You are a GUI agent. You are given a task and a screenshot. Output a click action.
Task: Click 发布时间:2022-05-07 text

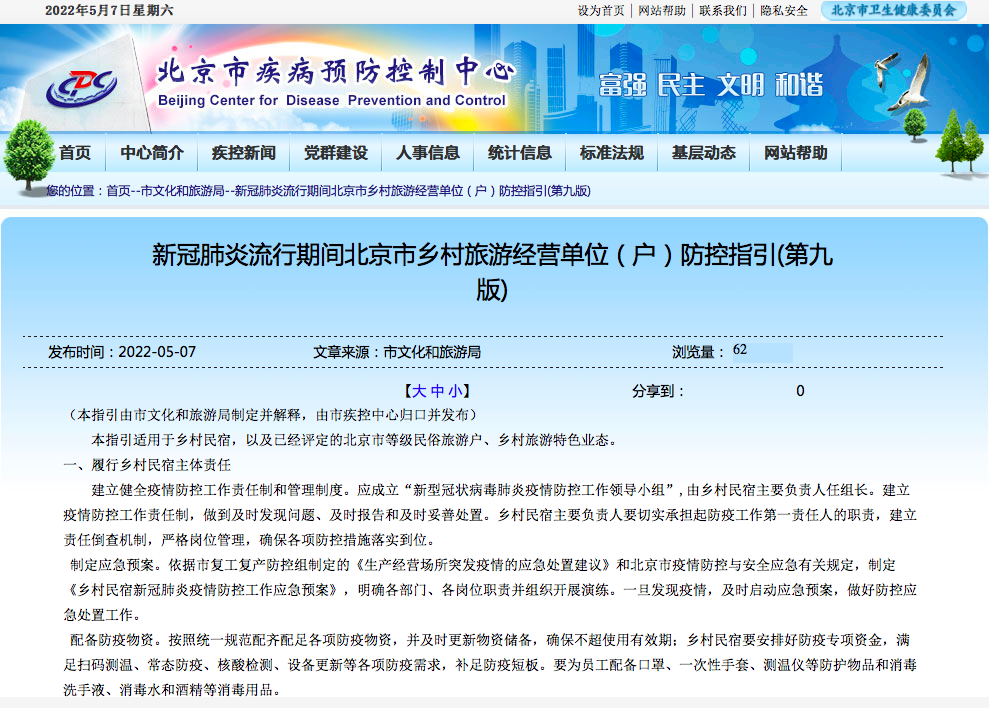pos(122,352)
